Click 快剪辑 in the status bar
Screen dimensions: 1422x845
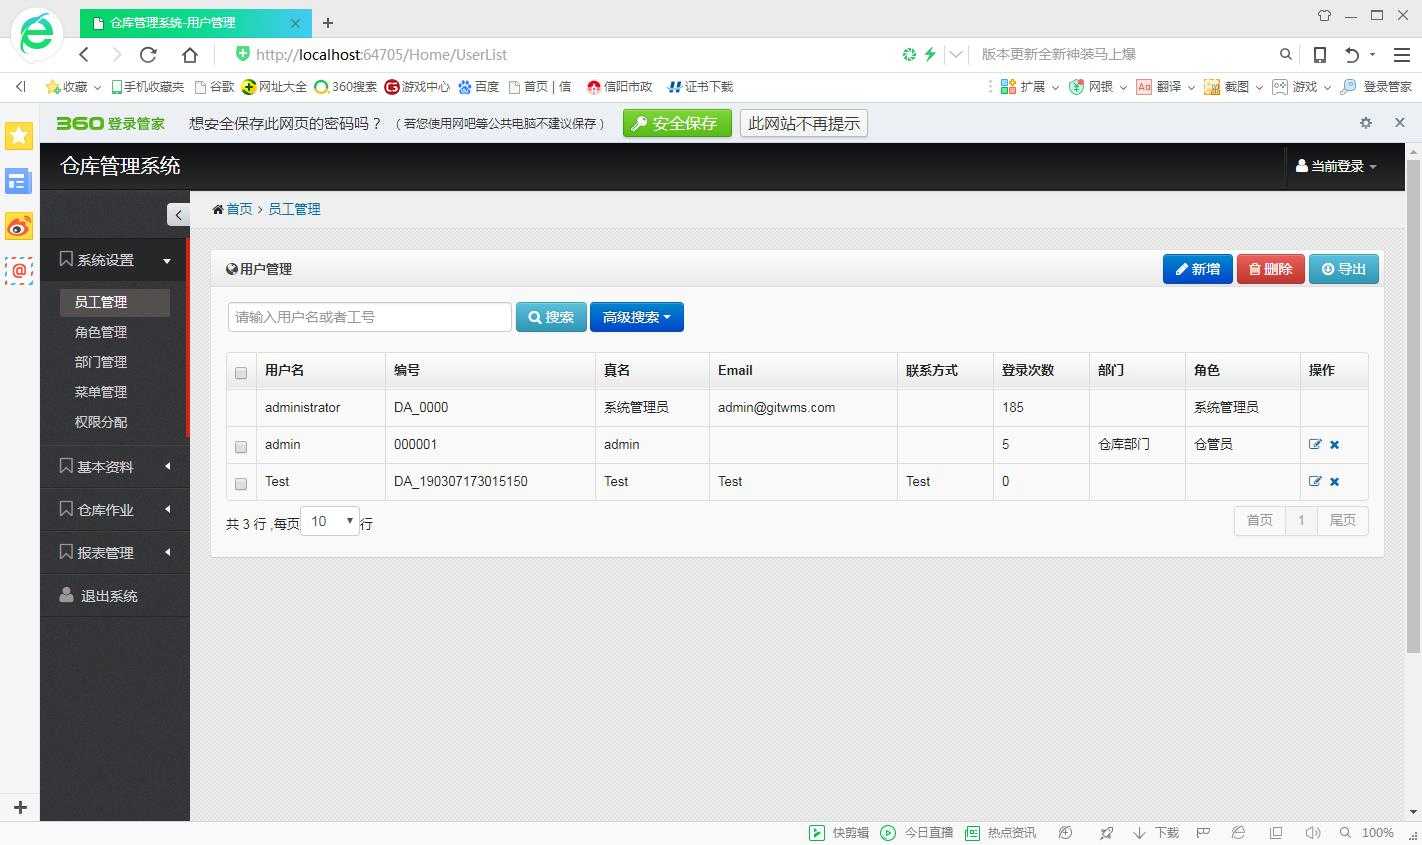[x=839, y=832]
